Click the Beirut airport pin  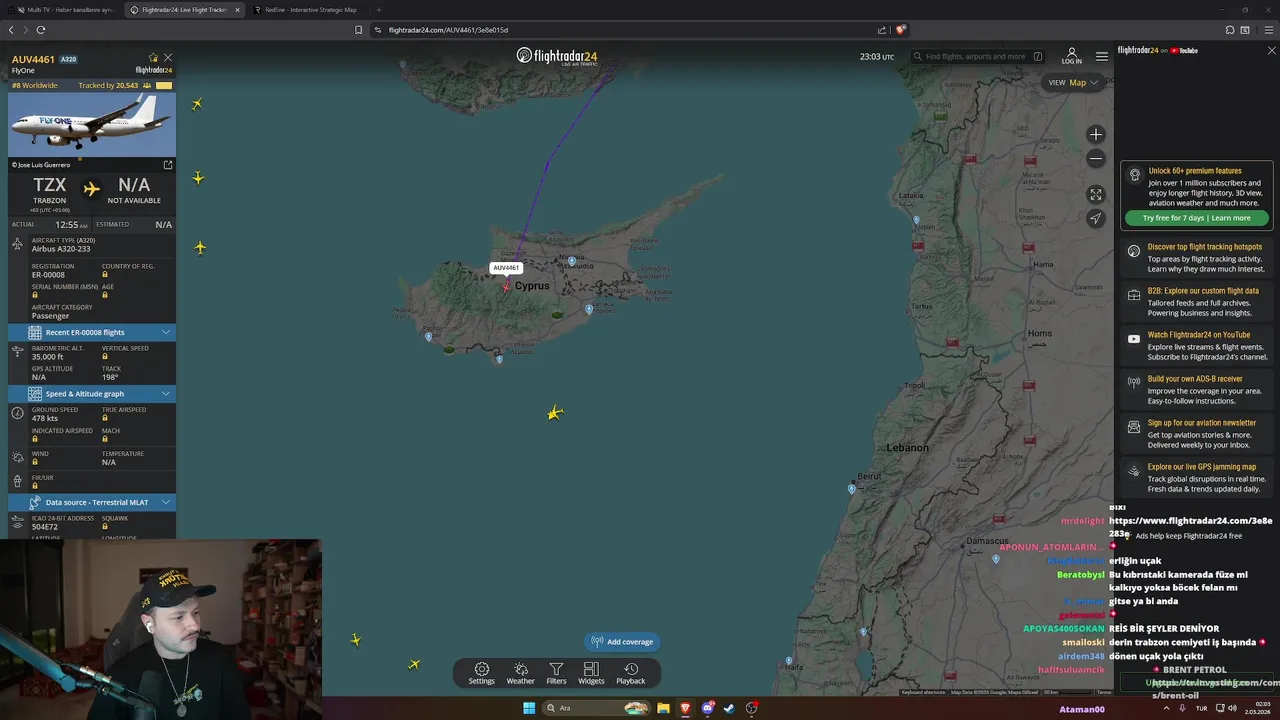coord(852,489)
